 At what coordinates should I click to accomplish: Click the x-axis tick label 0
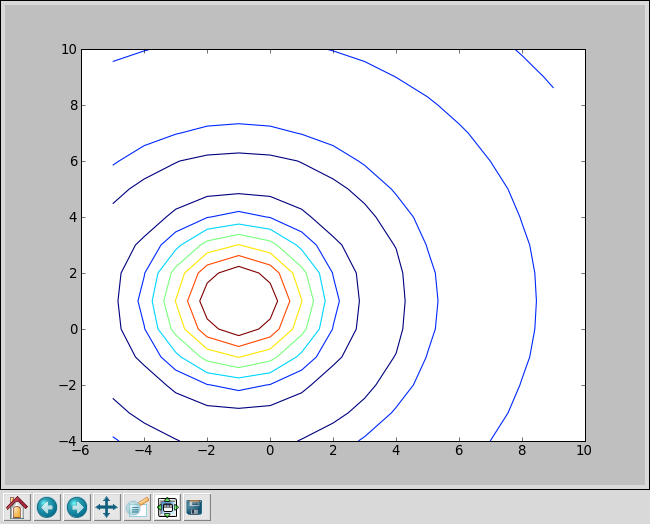coord(270,451)
